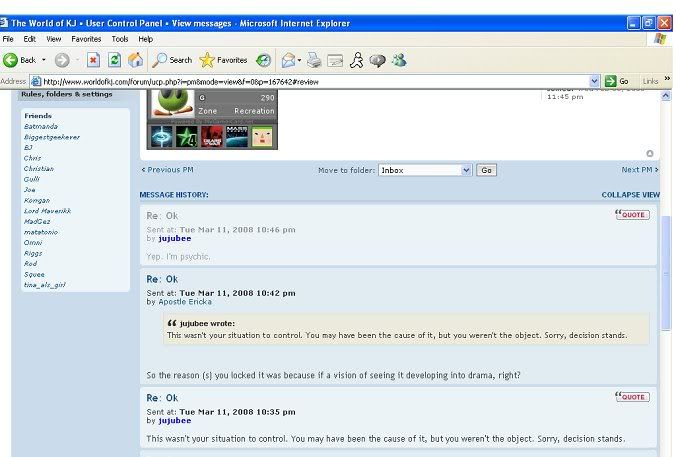Expand the Links toolbar chevron

pyautogui.click(x=667, y=78)
